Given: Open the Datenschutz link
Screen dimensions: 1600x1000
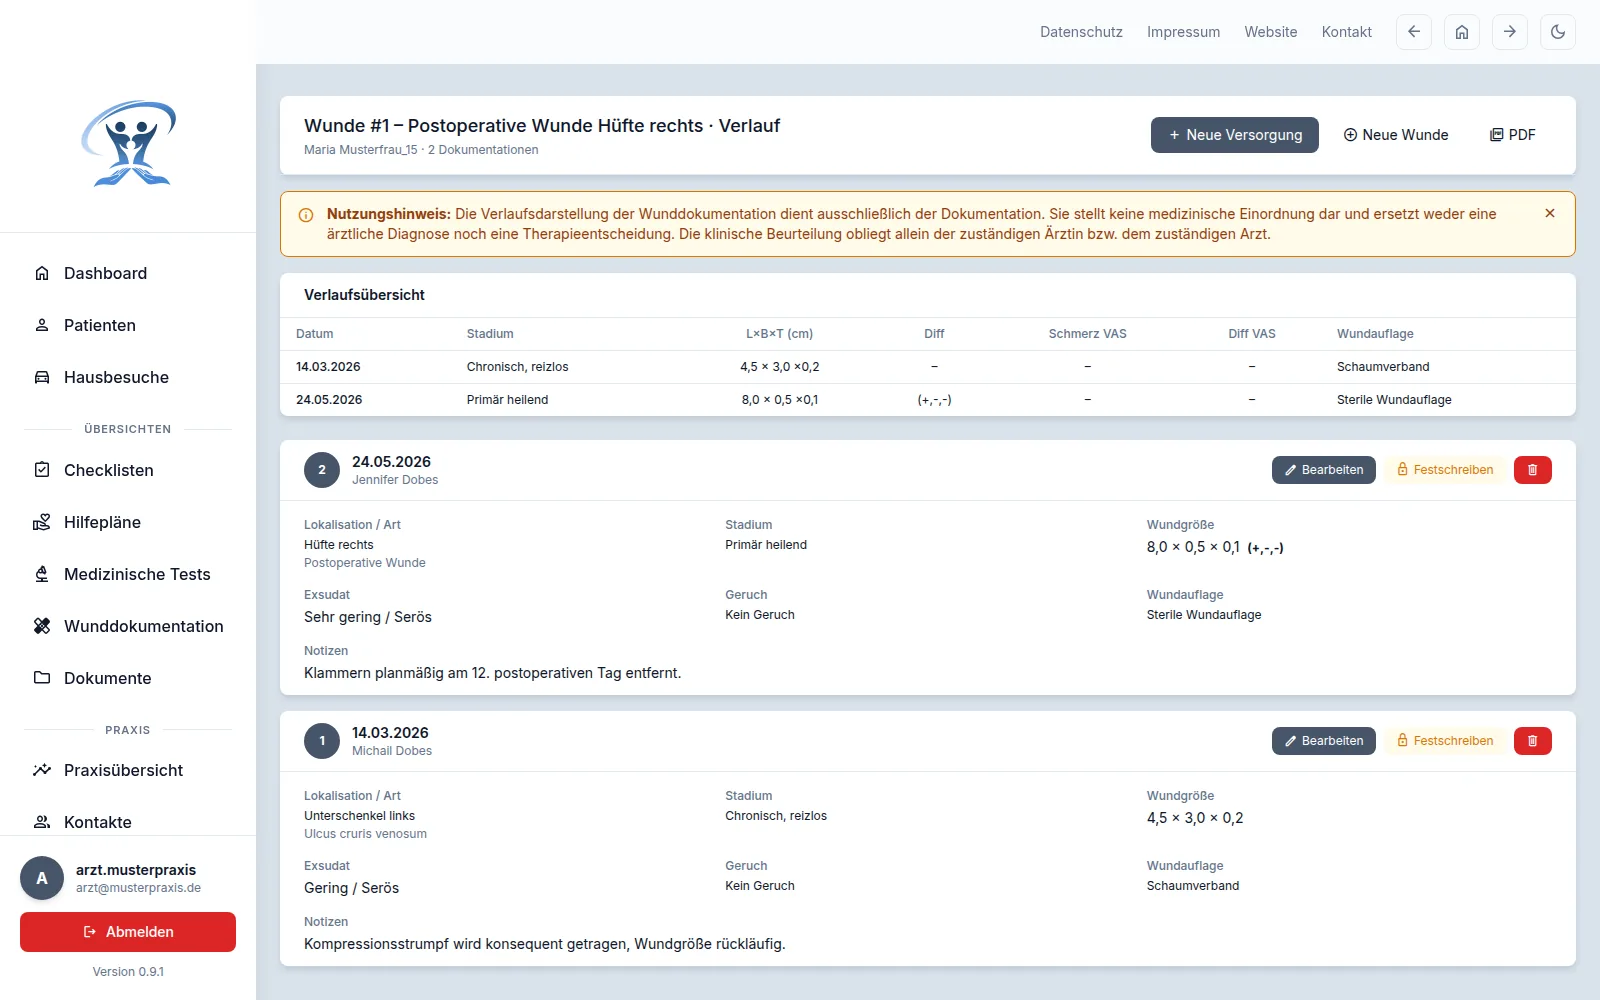Looking at the screenshot, I should pyautogui.click(x=1081, y=32).
